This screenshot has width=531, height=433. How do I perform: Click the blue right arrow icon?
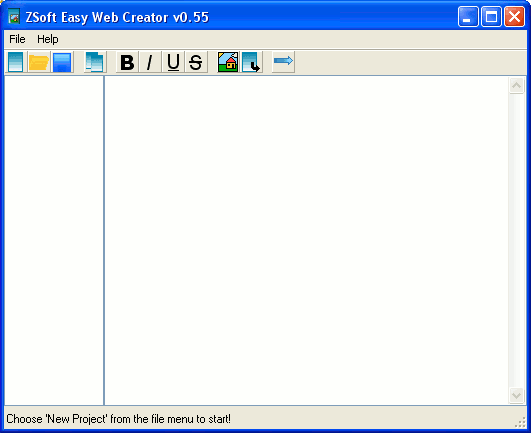[x=283, y=62]
